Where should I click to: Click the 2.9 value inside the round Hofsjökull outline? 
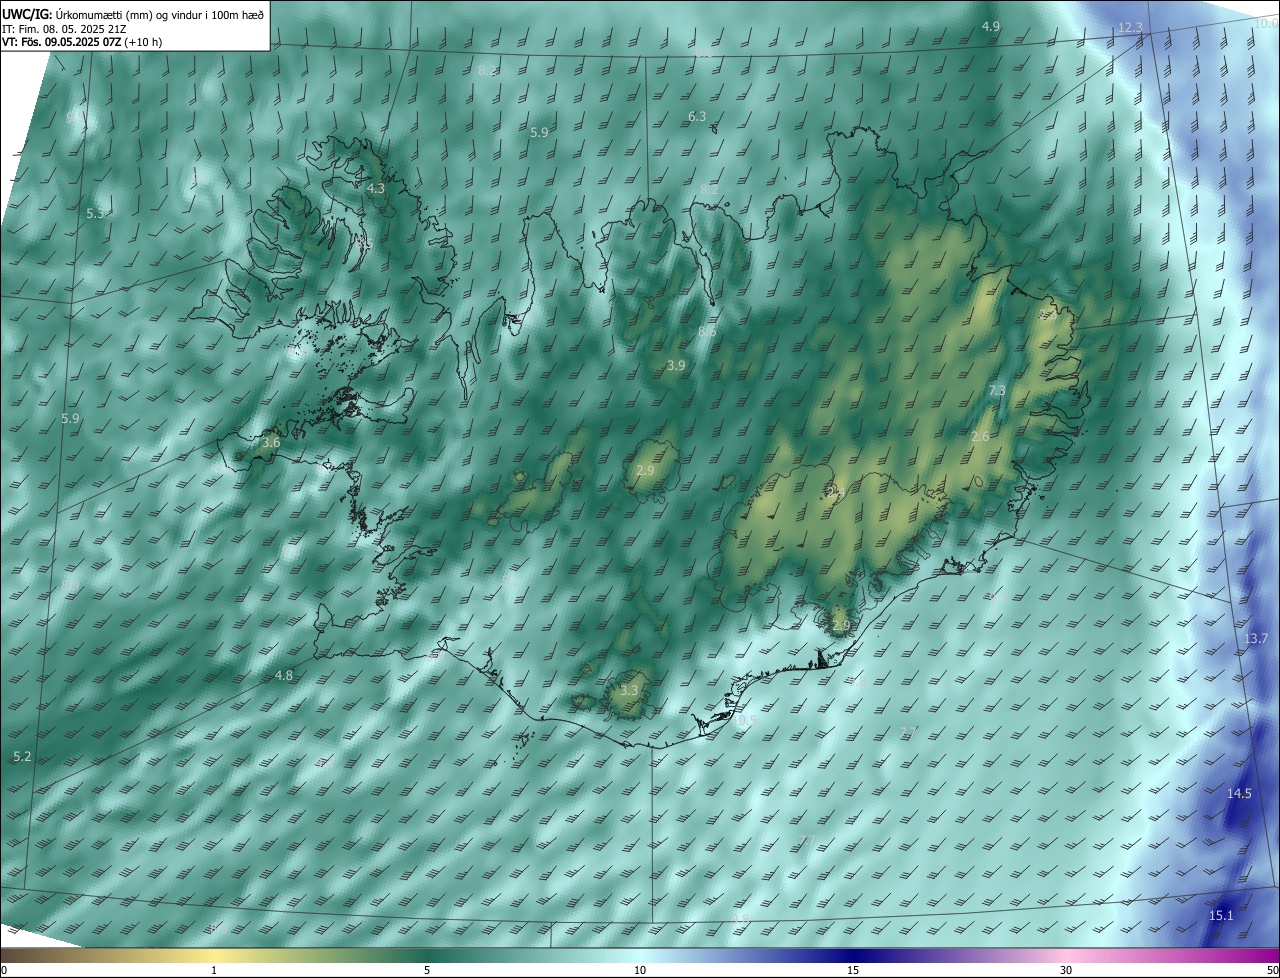click(x=645, y=470)
